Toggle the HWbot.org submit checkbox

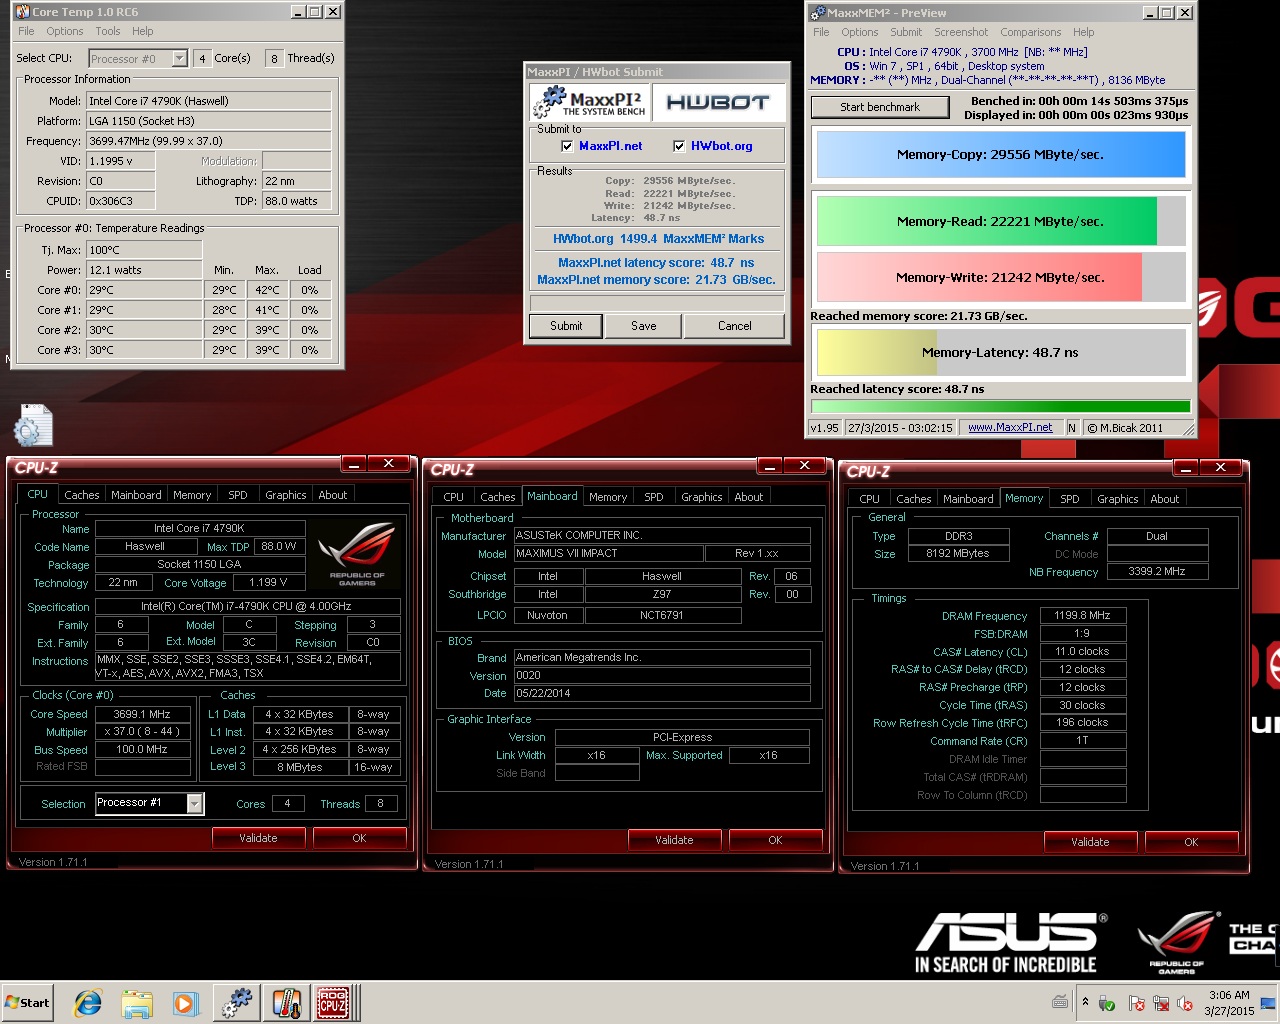tap(679, 146)
